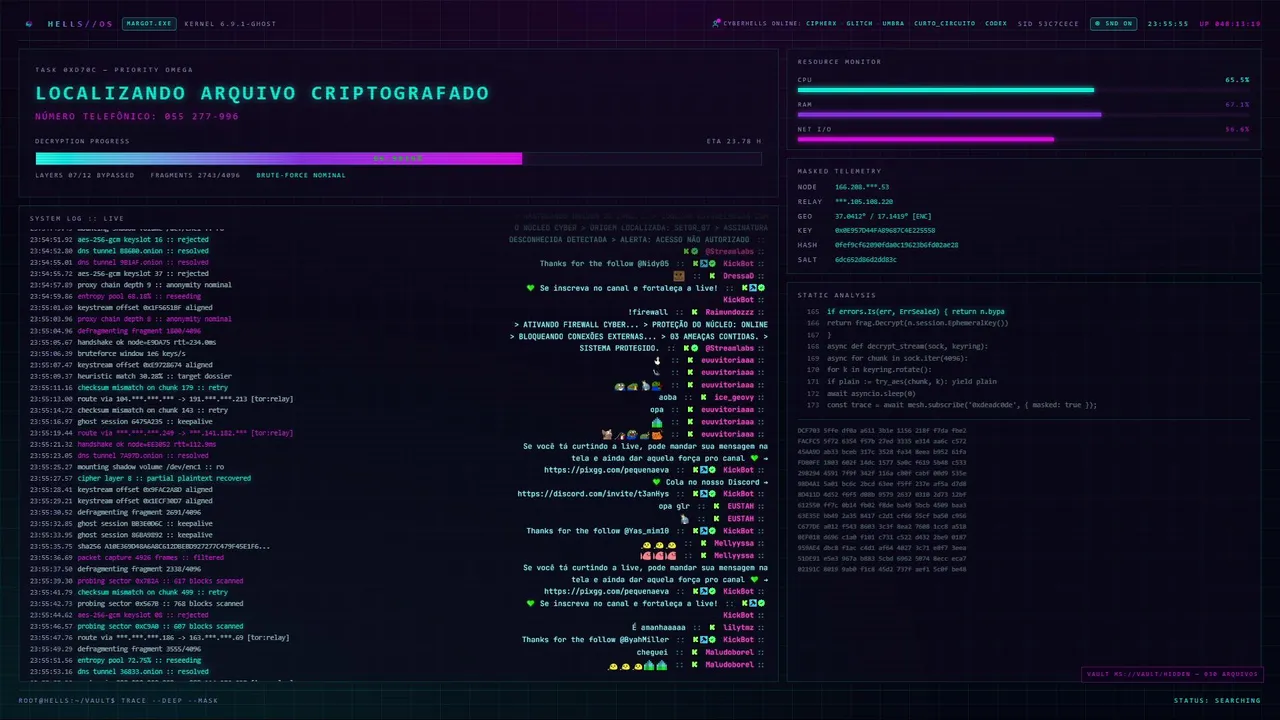Click the 'ETA 23.78 H' readout

(x=734, y=141)
